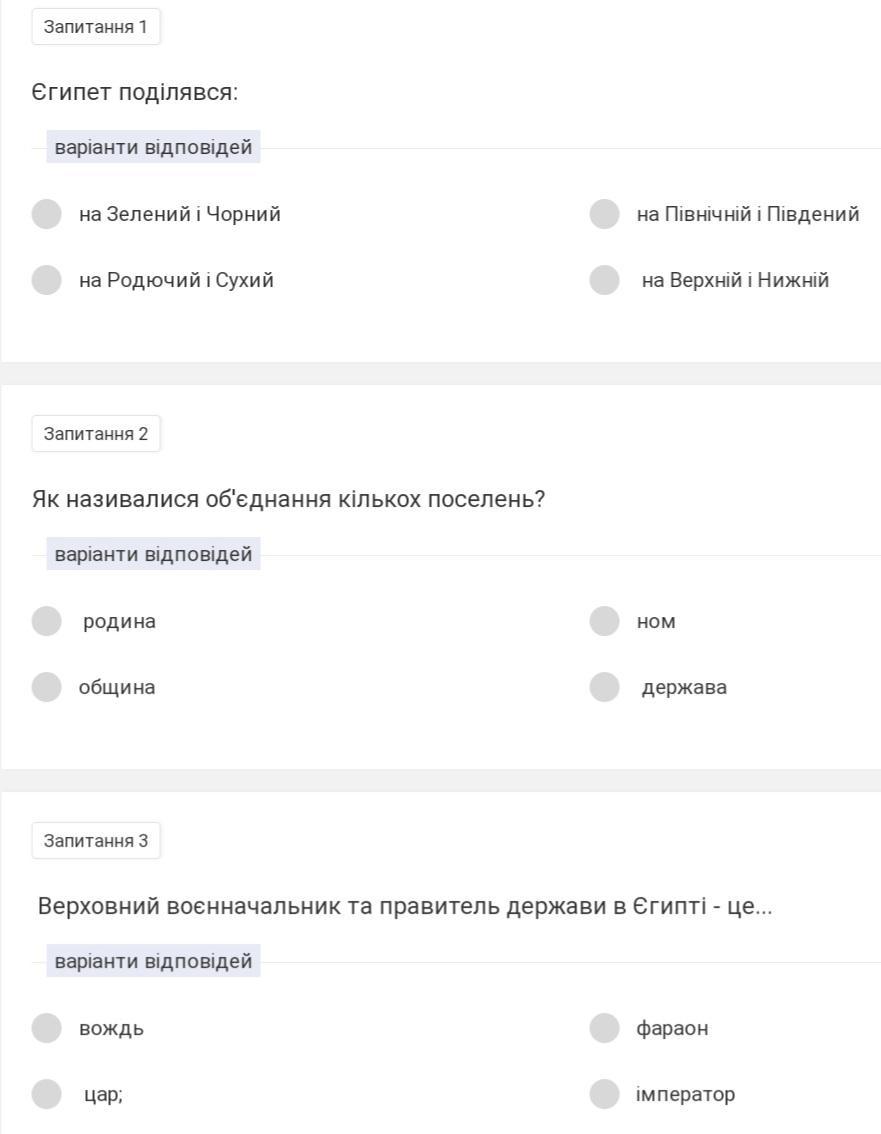The image size is (881, 1134).
Task: Choose radio option "цар;"
Action: coord(46,1094)
